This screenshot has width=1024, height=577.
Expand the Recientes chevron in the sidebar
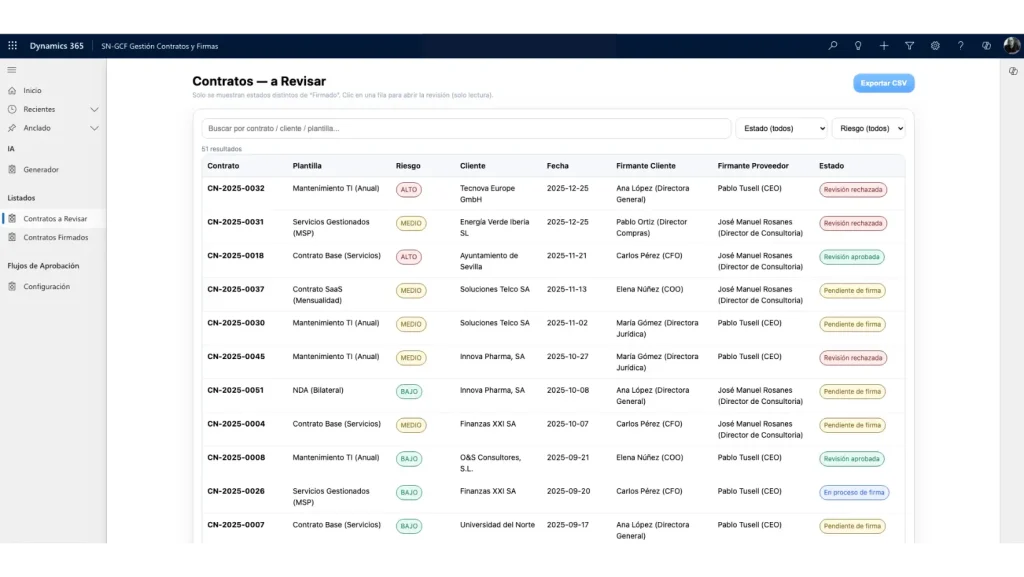coord(94,109)
